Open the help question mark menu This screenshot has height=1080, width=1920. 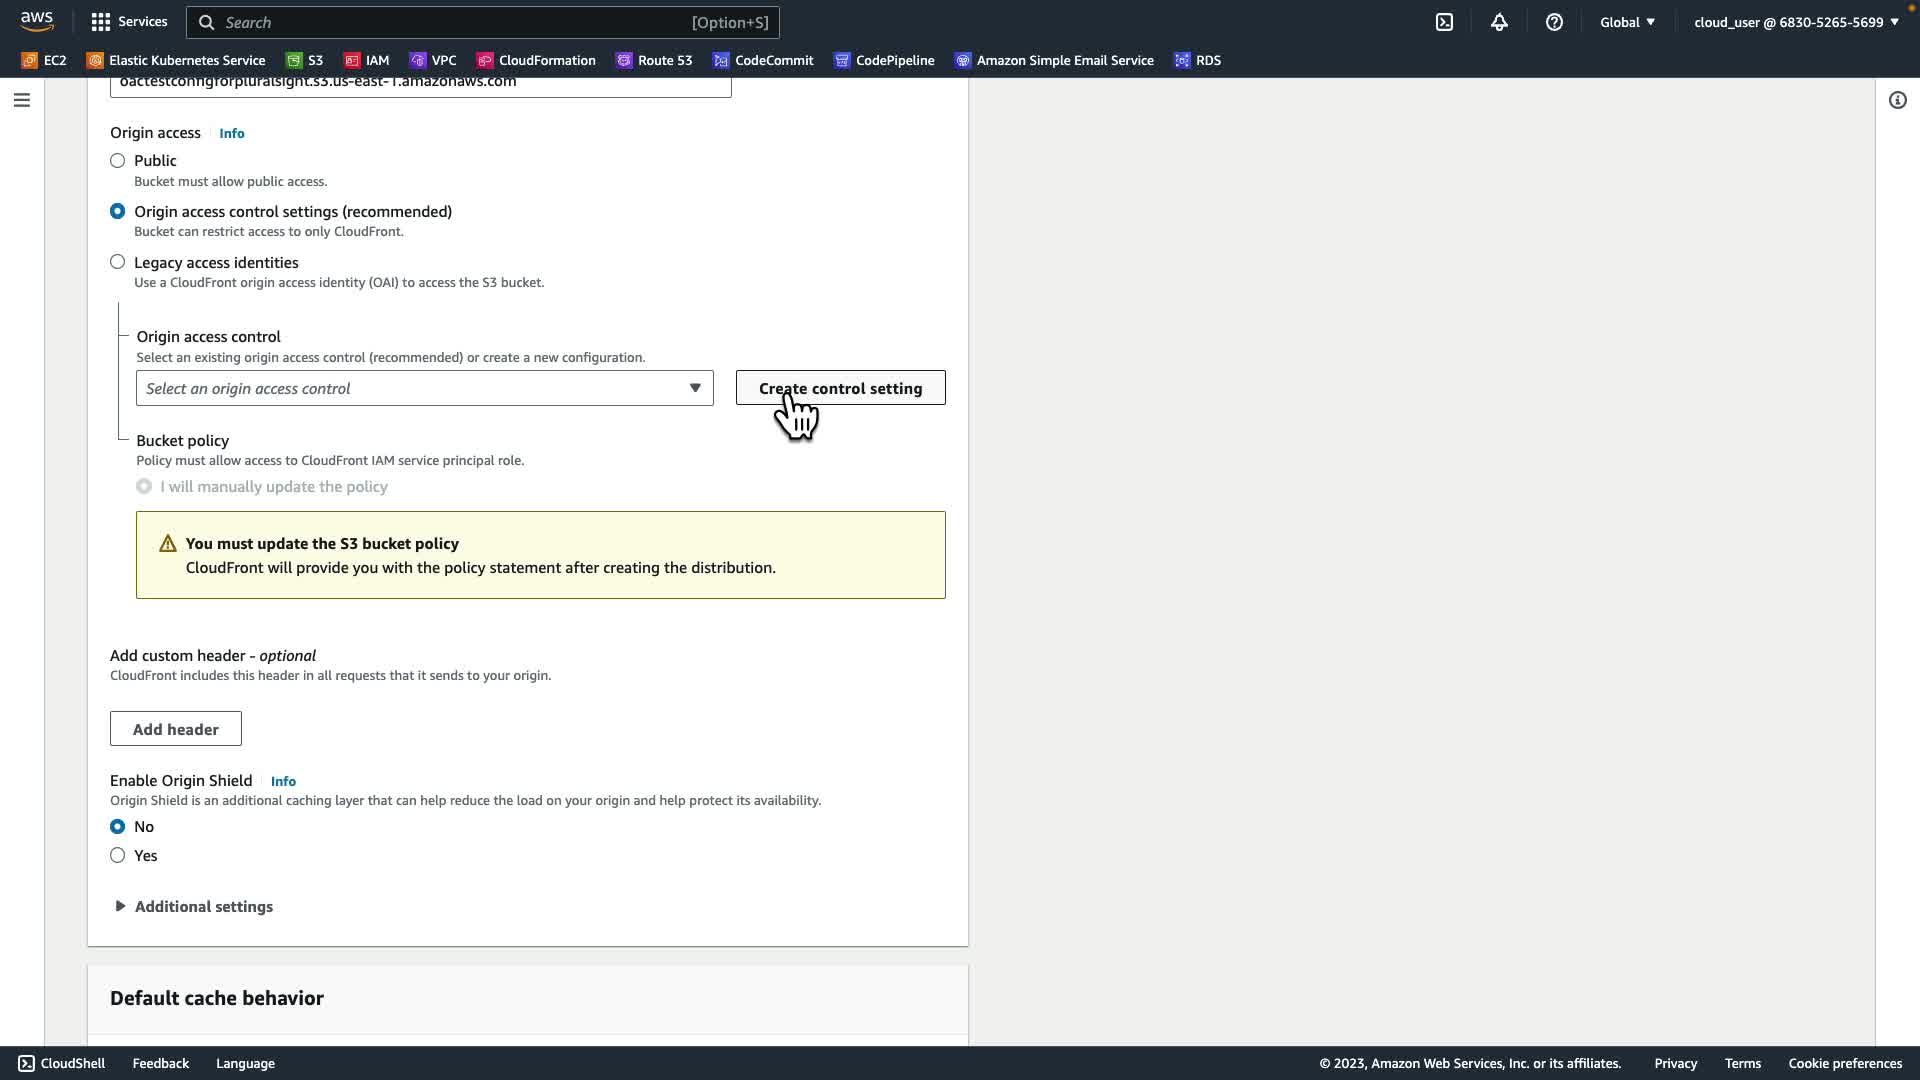coord(1554,22)
